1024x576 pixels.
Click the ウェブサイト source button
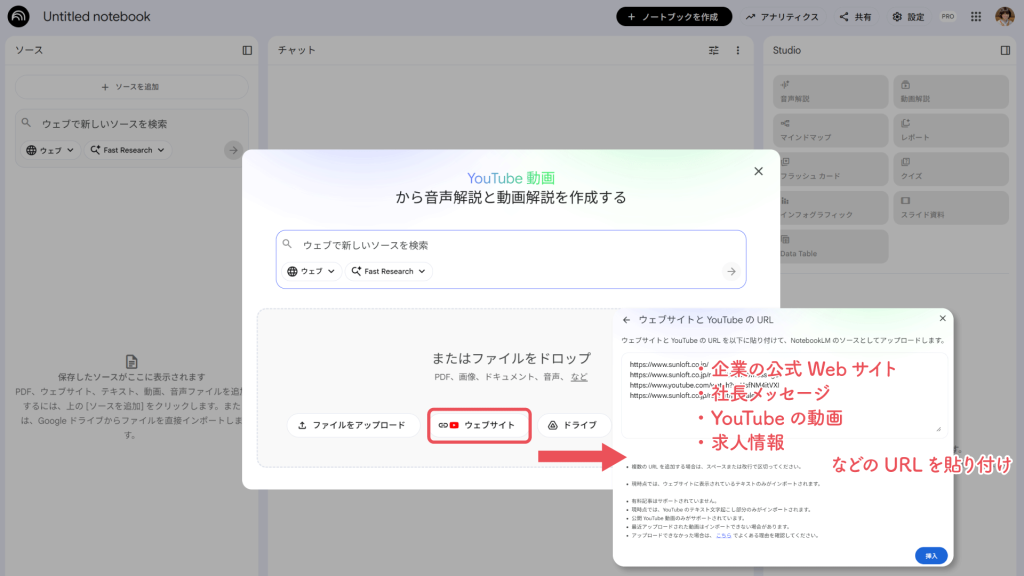point(477,425)
